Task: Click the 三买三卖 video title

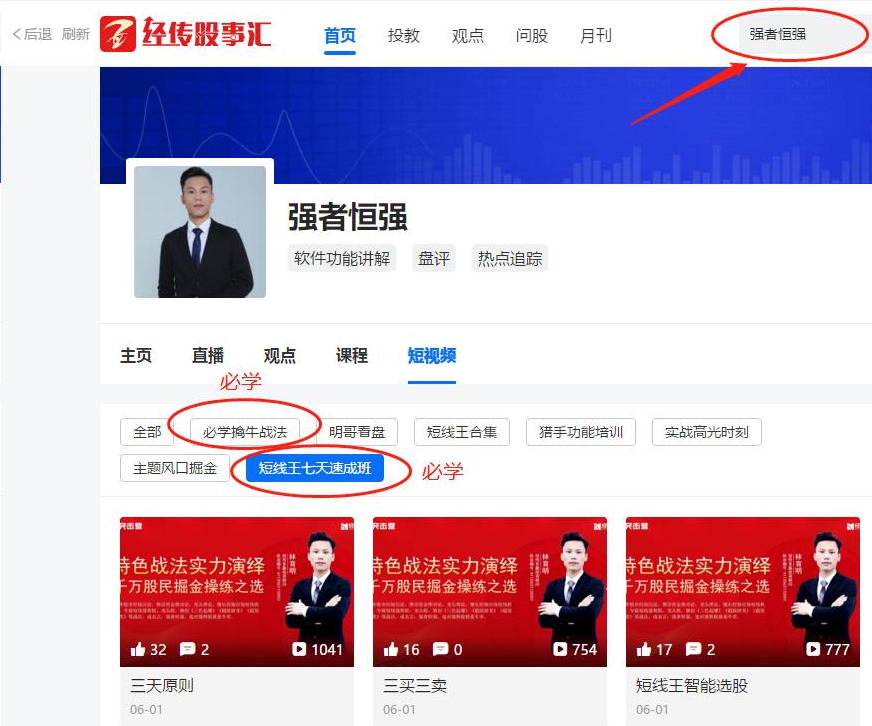Action: point(415,685)
